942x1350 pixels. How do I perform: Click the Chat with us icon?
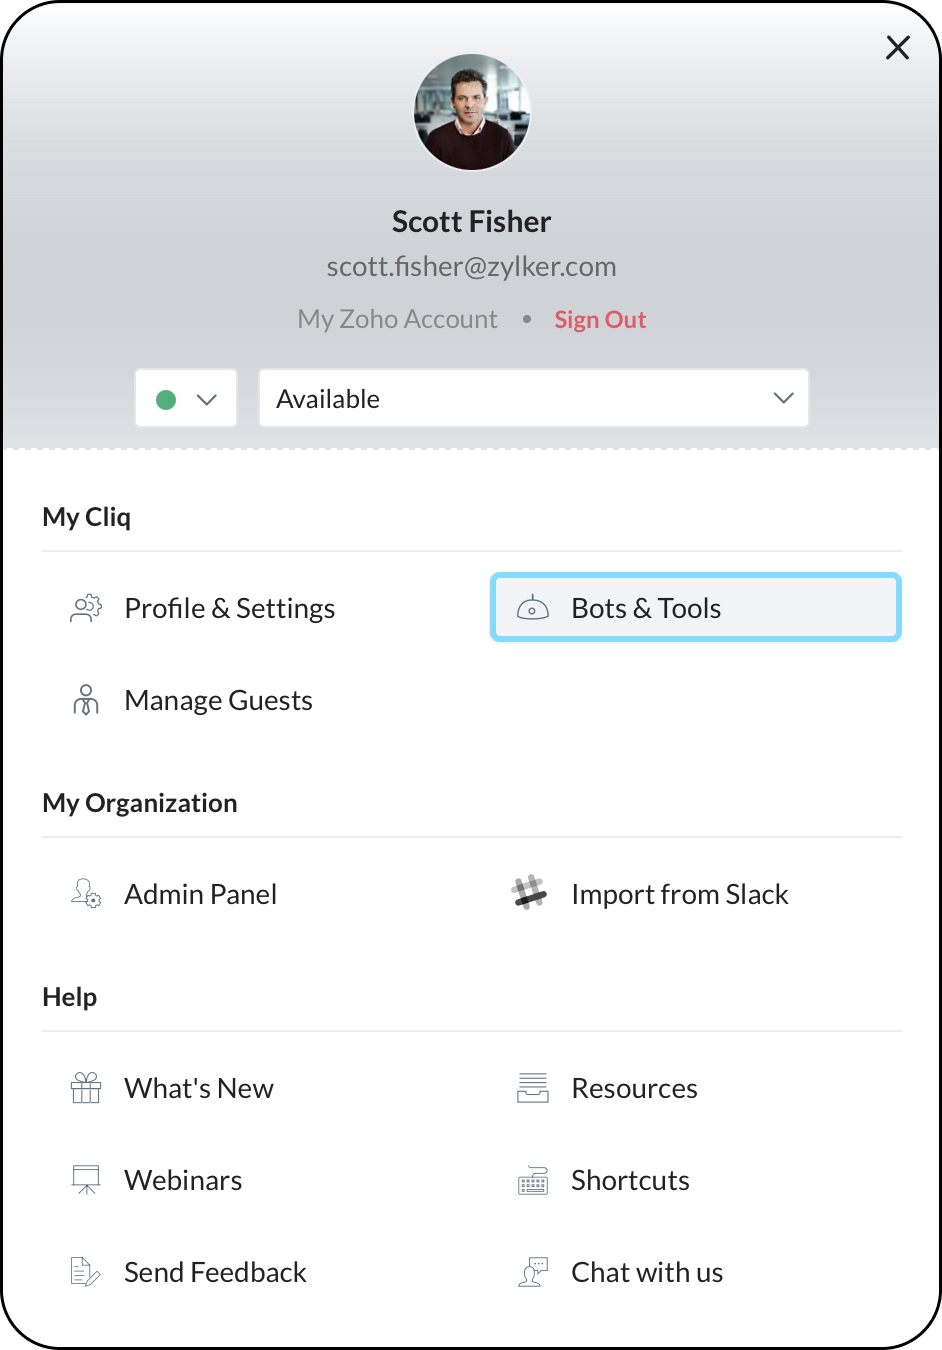[533, 1272]
